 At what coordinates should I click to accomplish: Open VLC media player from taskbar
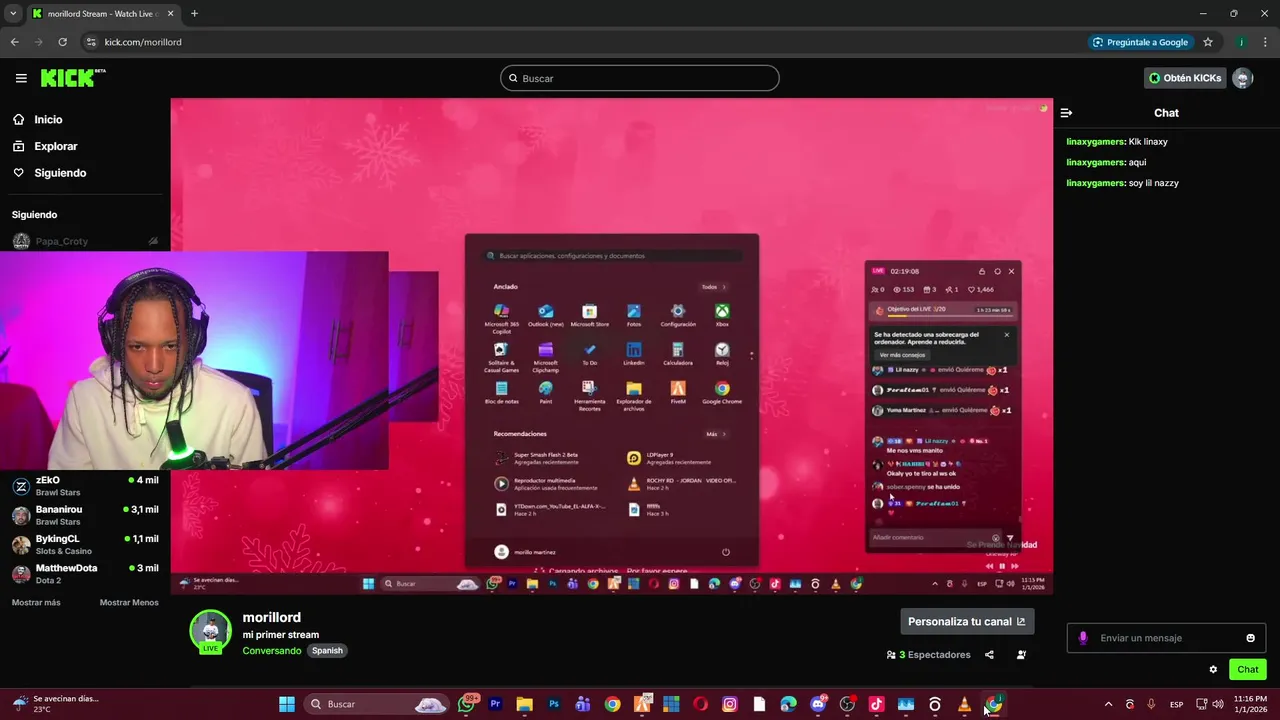[x=964, y=704]
